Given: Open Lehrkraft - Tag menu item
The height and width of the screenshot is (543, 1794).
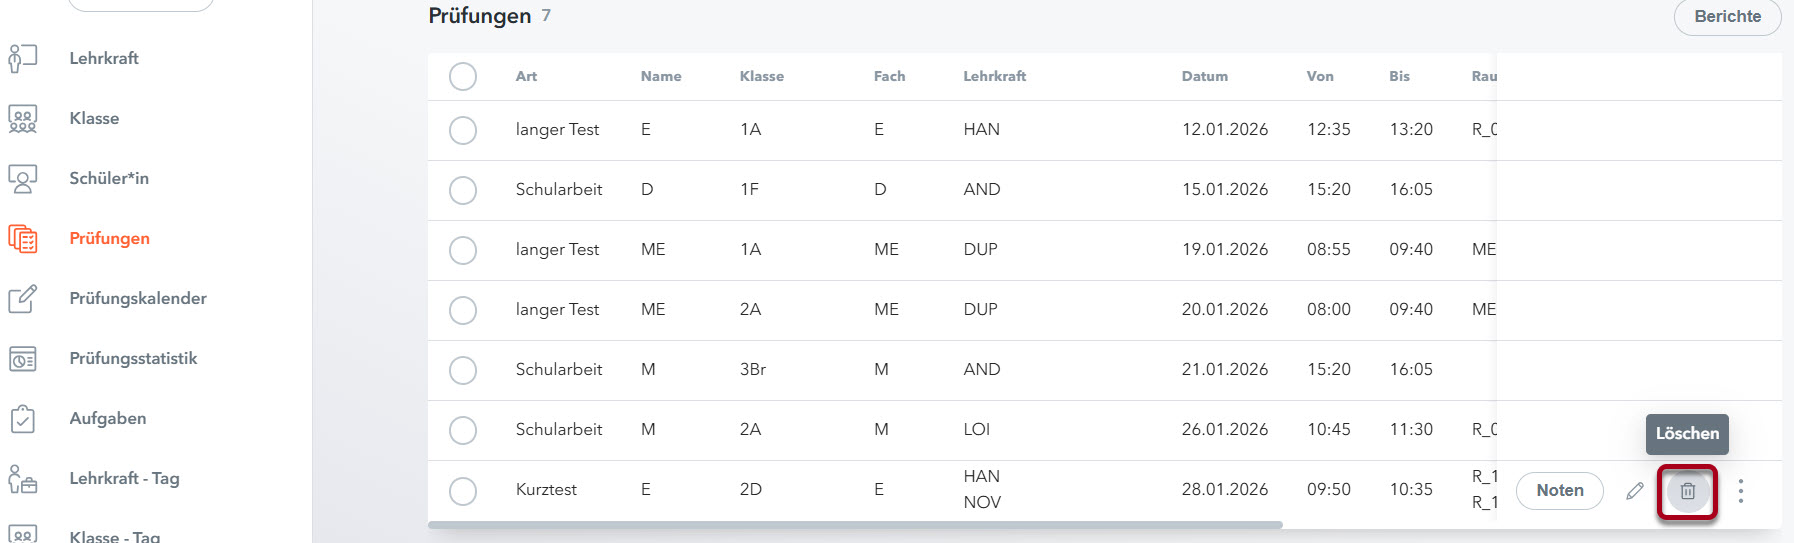Looking at the screenshot, I should point(124,478).
